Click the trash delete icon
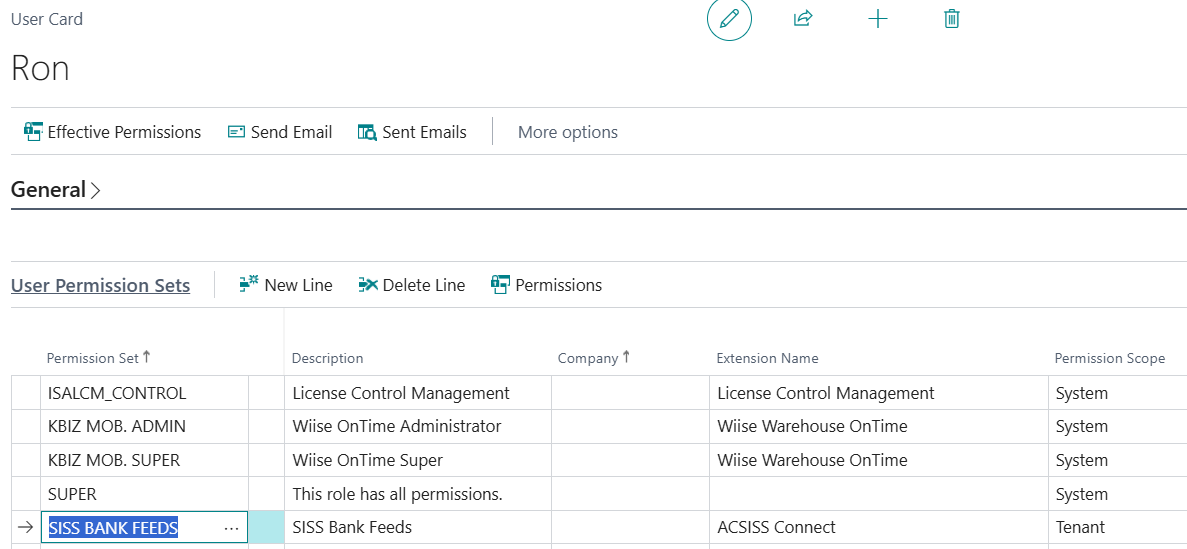Image resolution: width=1187 pixels, height=549 pixels. click(951, 19)
